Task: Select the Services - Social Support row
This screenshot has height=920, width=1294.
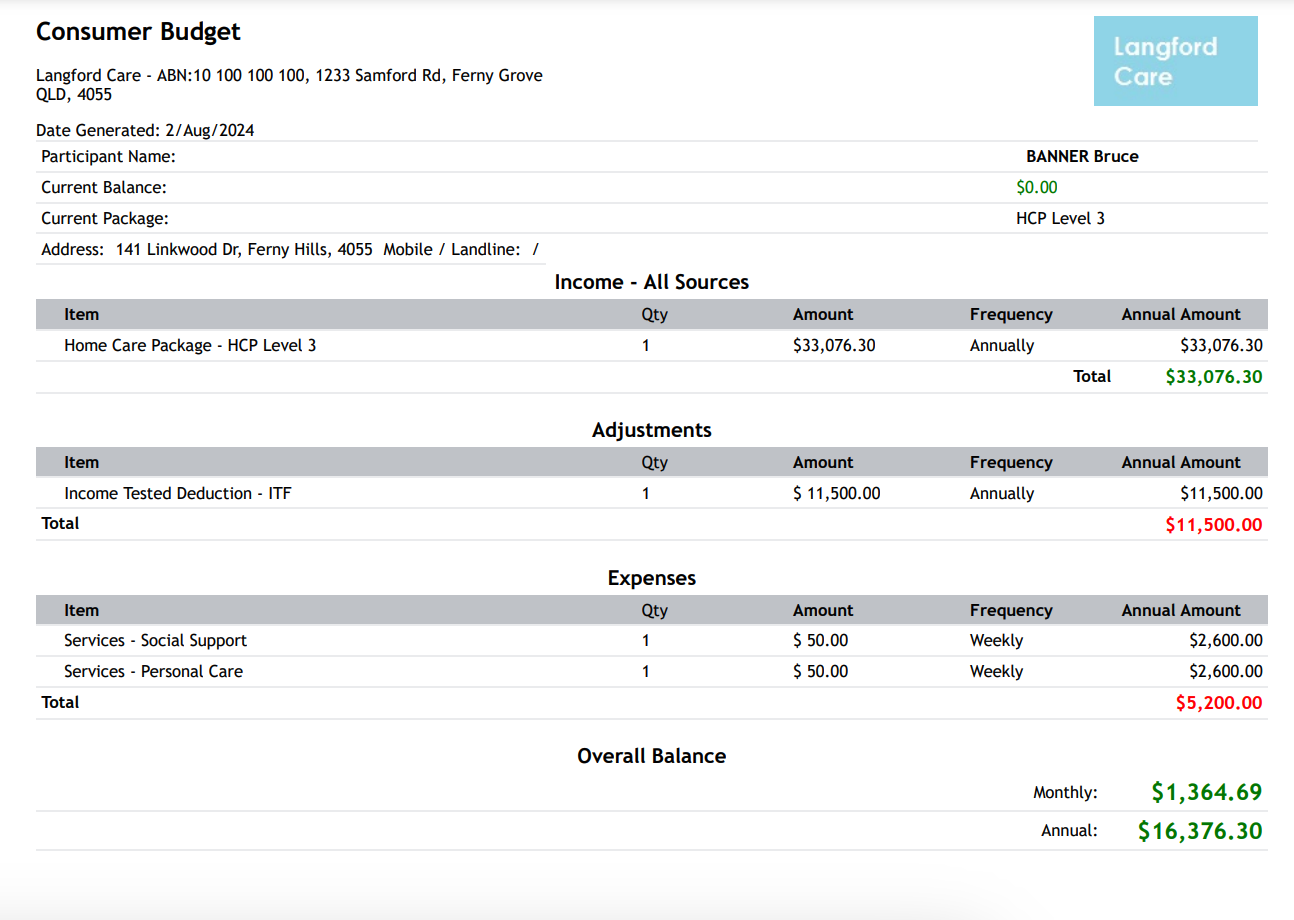Action: [155, 640]
